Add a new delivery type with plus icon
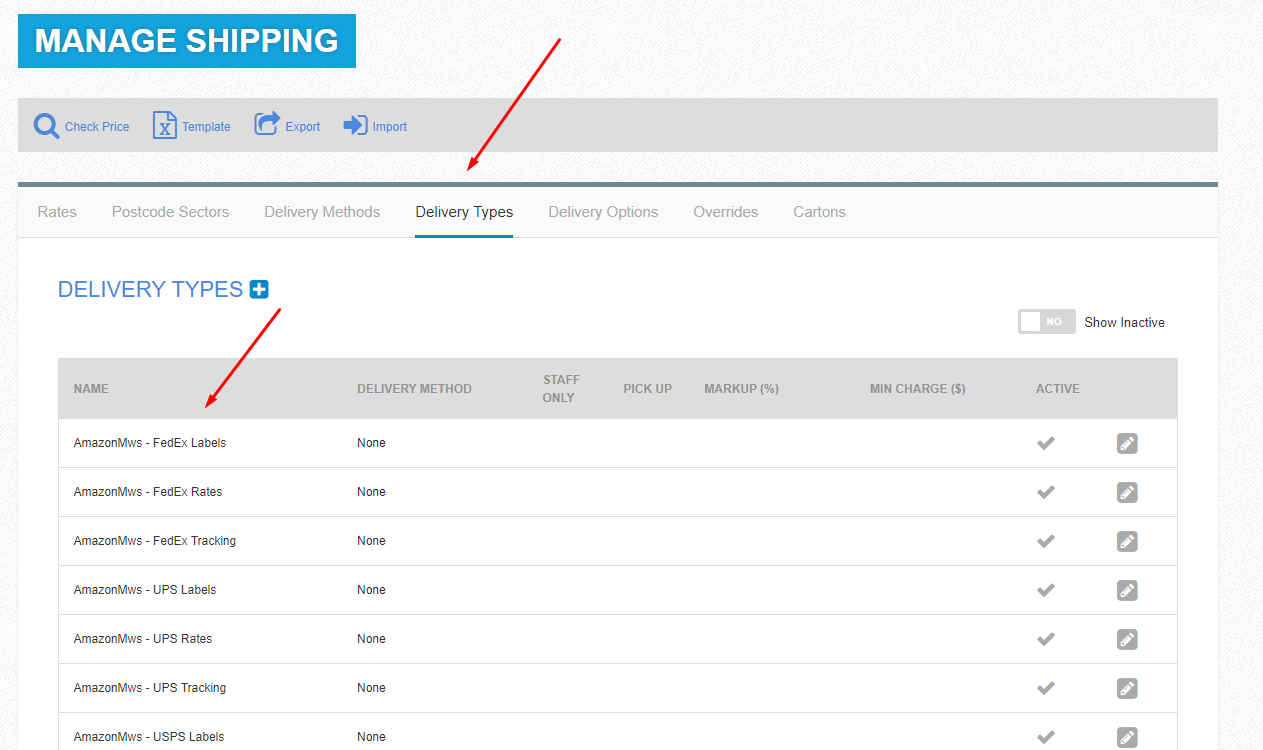 pos(259,290)
